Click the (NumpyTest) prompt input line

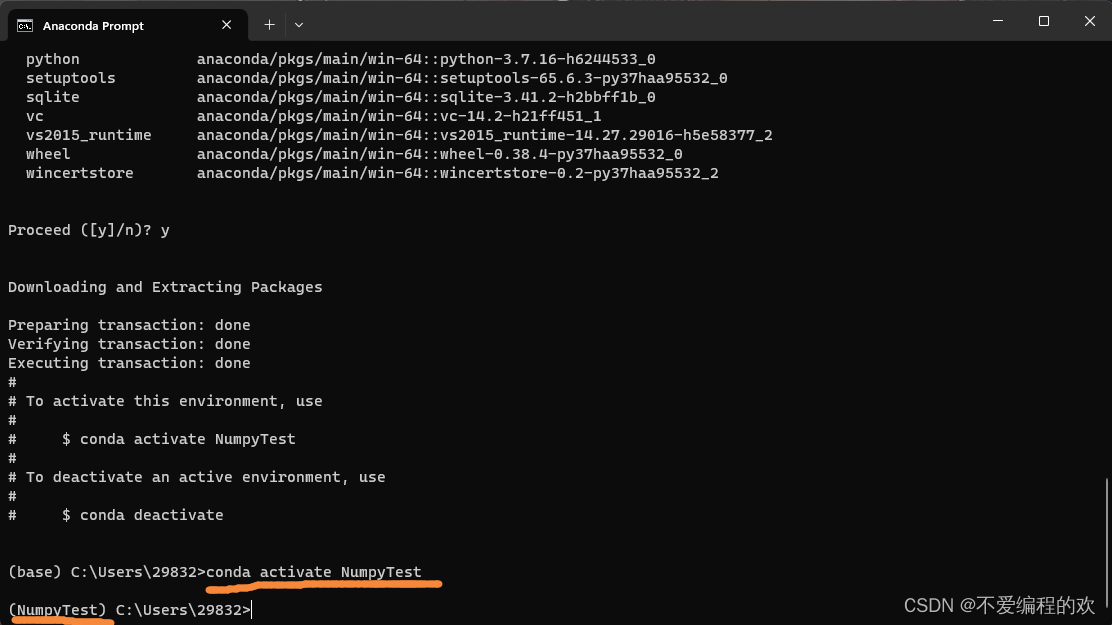click(130, 610)
